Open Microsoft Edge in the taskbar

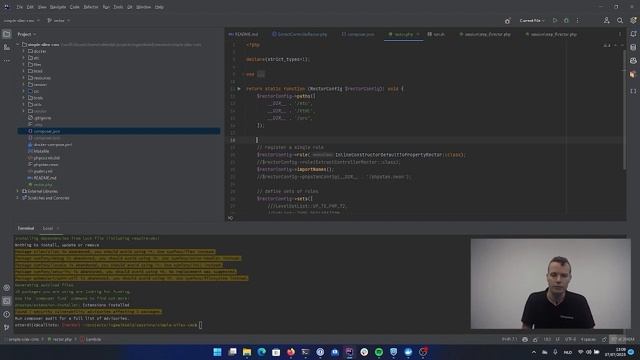[261, 352]
